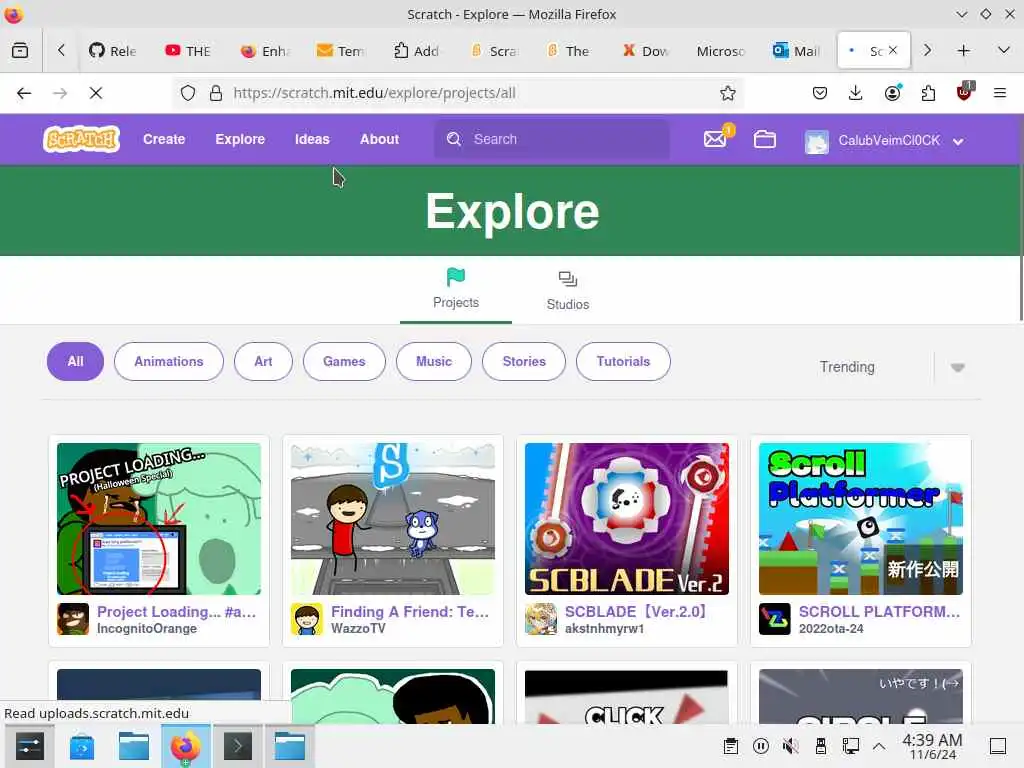Screen dimensions: 1024x768
Task: Click About in the navigation bar
Action: click(379, 139)
